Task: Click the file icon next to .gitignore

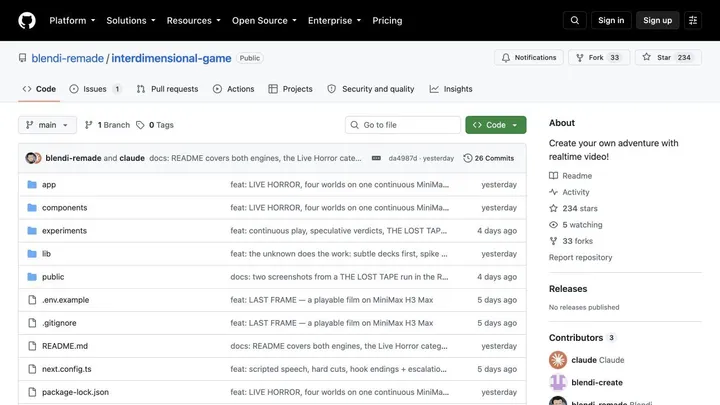Action: (32, 323)
